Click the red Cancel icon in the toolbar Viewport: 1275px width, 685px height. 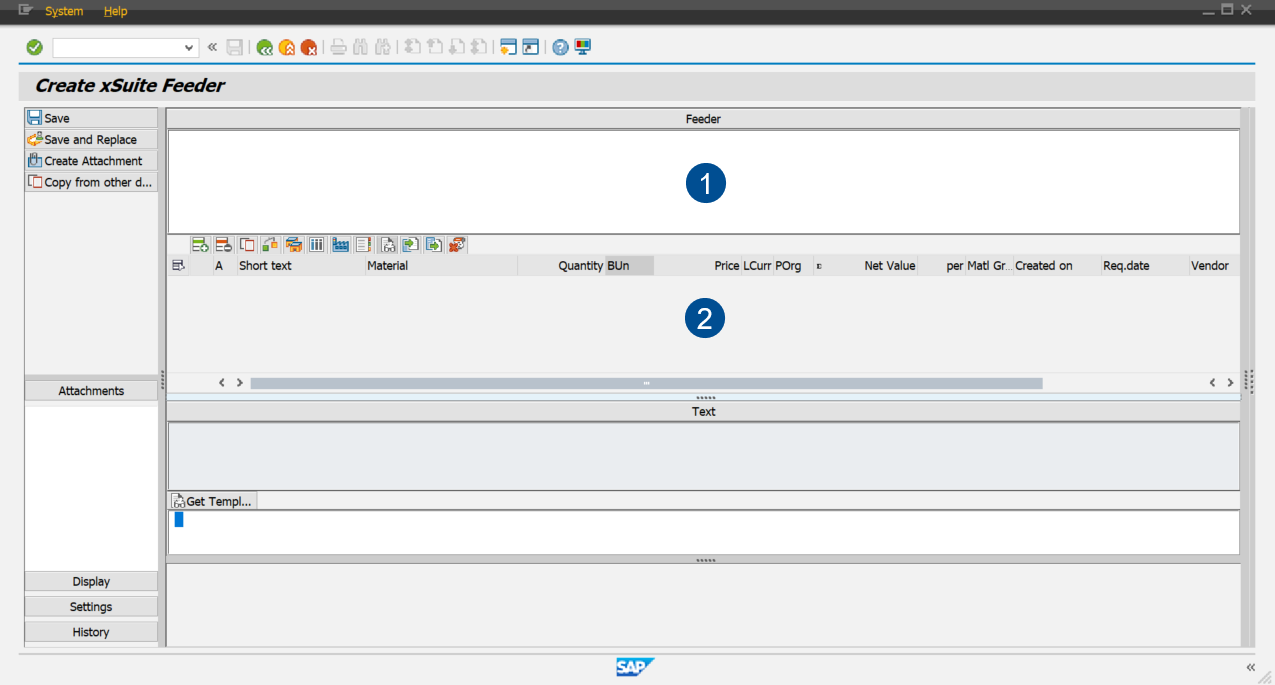(311, 47)
